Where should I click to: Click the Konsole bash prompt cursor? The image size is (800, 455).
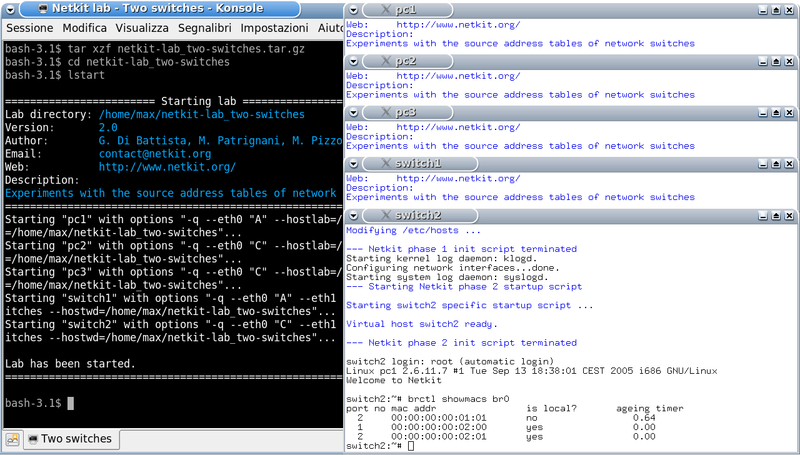click(x=70, y=403)
